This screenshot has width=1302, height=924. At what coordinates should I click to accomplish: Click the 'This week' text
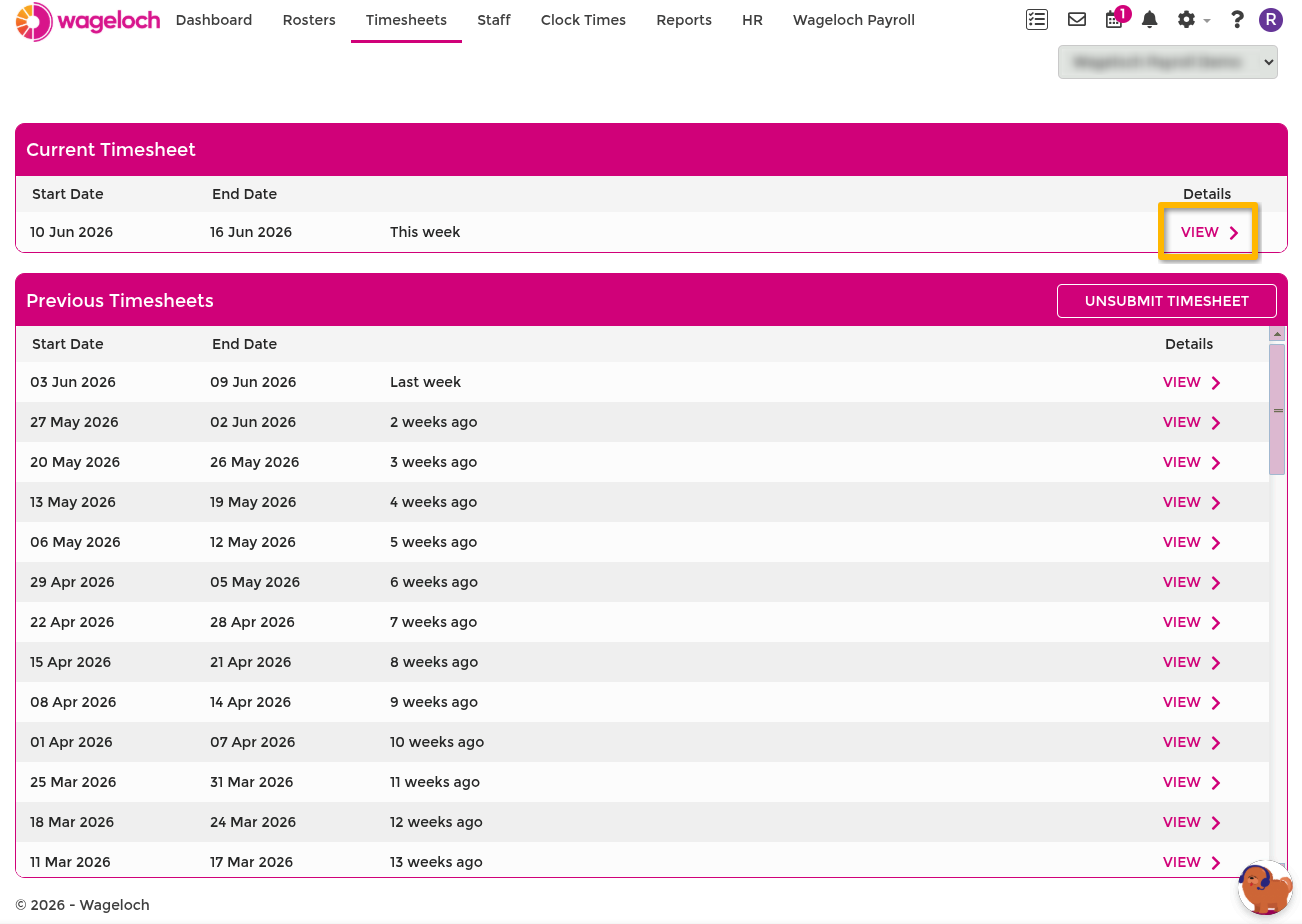pyautogui.click(x=425, y=232)
